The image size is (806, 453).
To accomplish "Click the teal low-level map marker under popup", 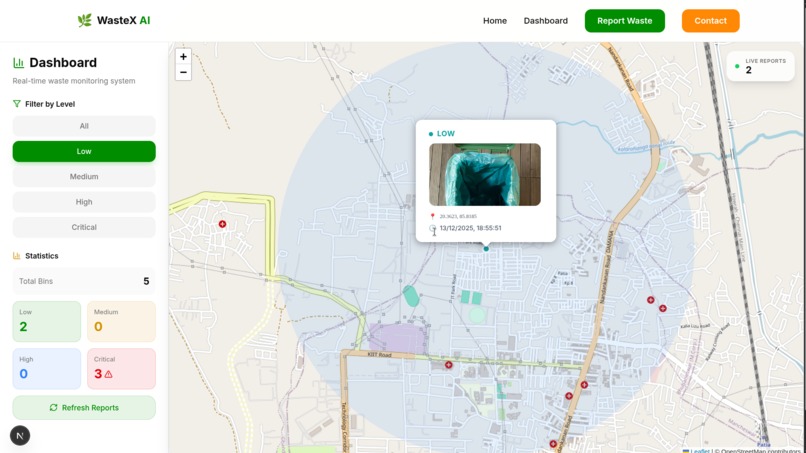I will click(x=486, y=249).
